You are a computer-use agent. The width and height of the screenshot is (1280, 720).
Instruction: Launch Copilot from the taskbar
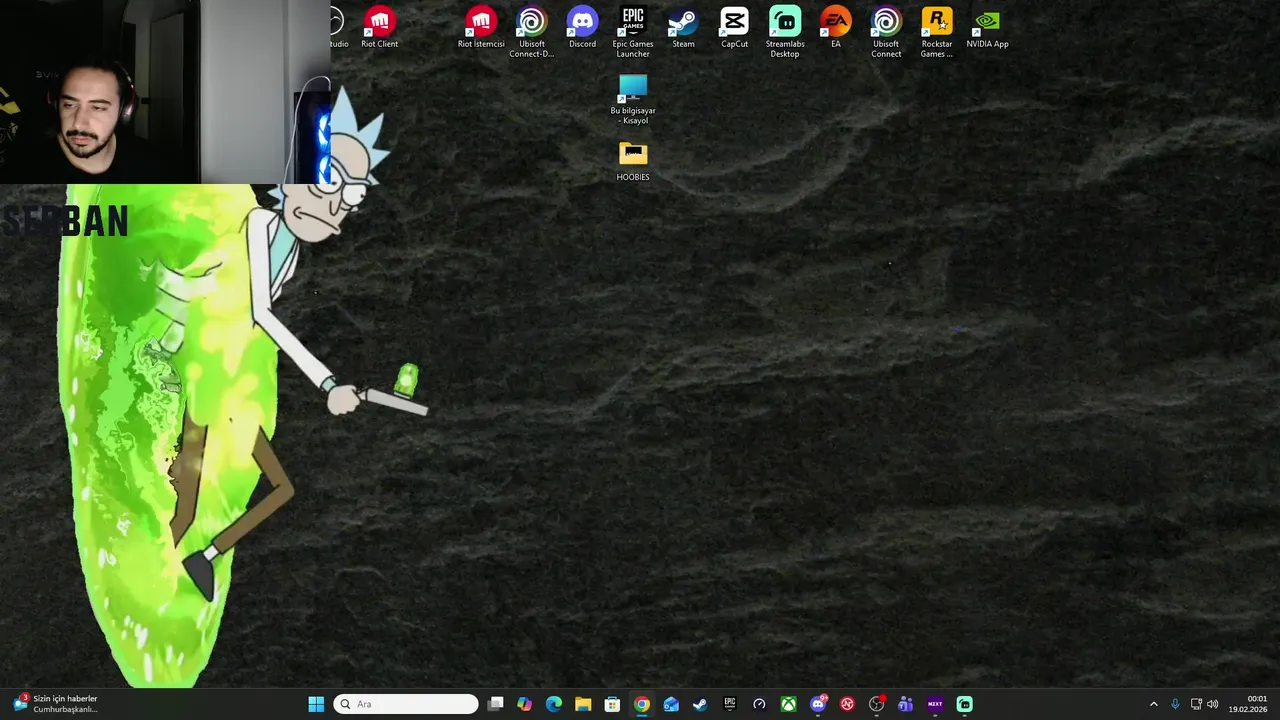click(524, 704)
